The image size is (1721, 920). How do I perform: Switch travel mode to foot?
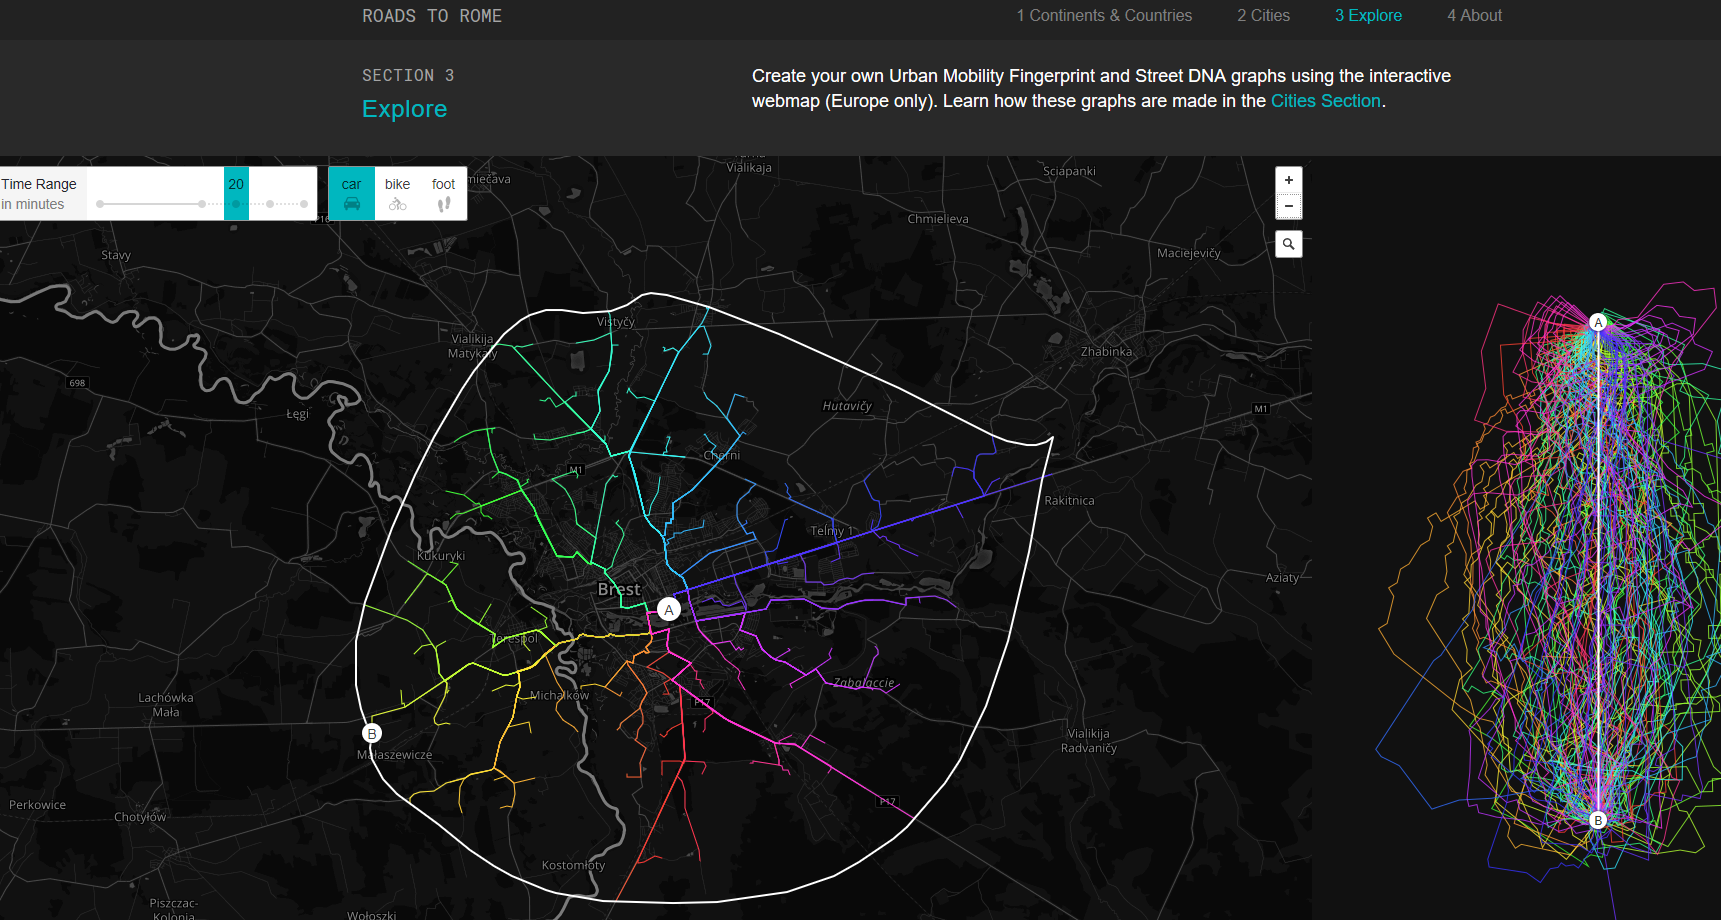[x=444, y=193]
